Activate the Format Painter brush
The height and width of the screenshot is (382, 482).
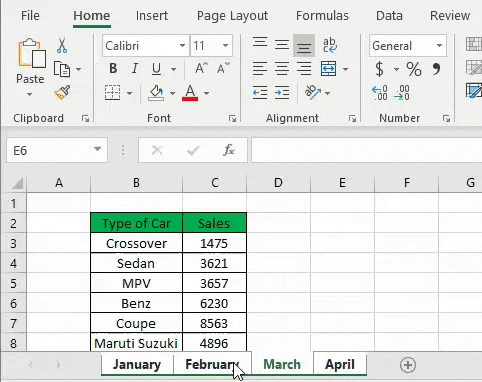pos(62,93)
